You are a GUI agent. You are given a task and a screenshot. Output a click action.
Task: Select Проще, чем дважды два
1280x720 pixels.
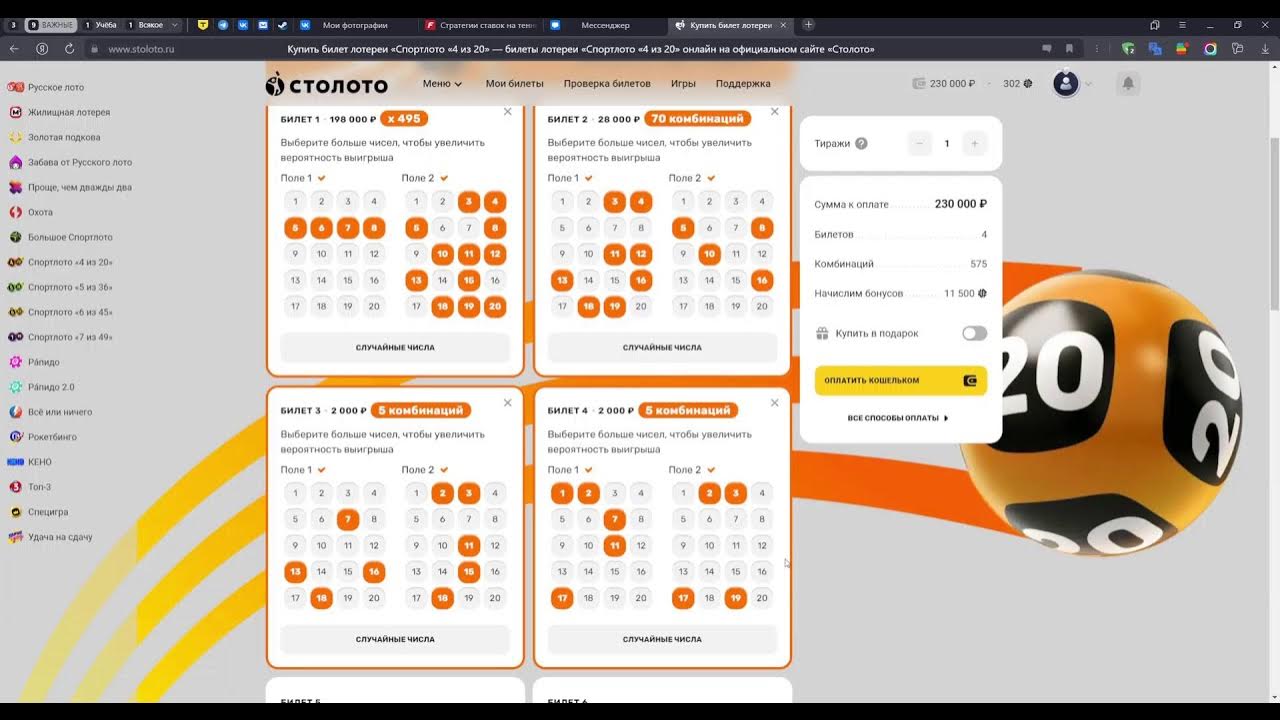(x=70, y=187)
